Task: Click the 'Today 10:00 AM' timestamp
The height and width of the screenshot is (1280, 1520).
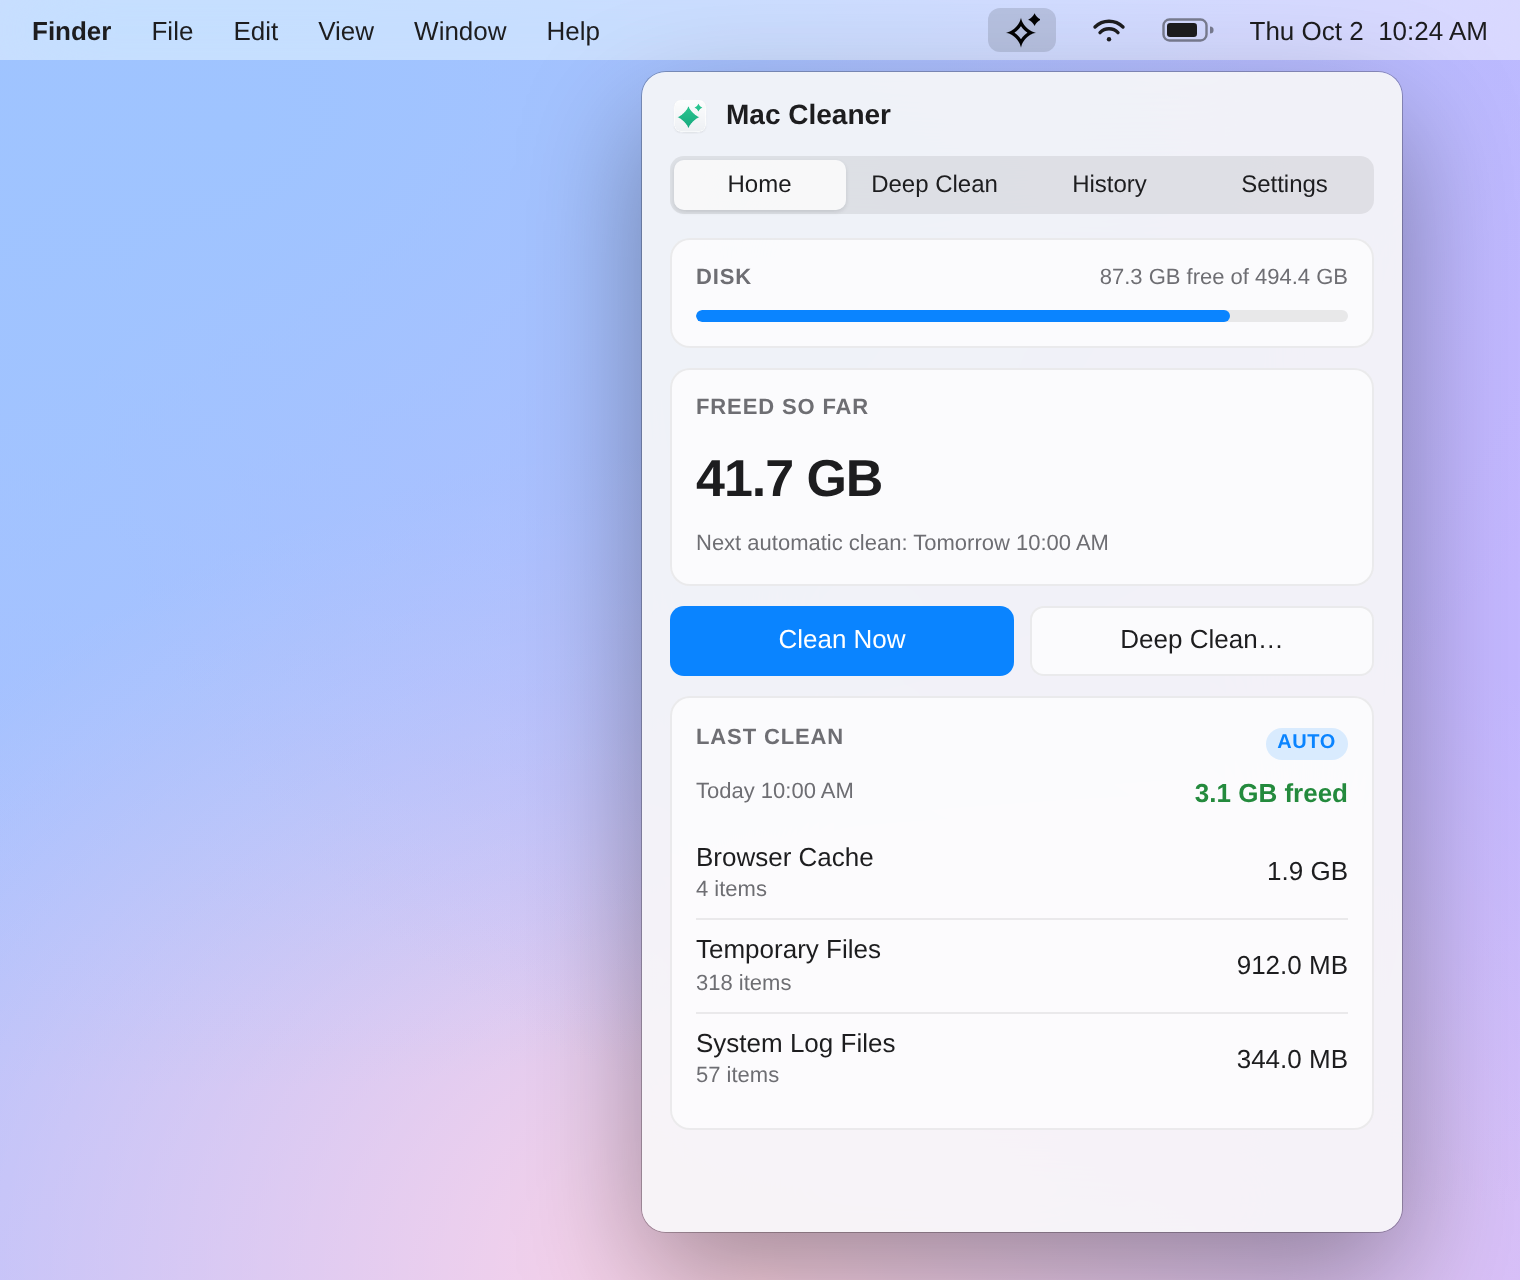Action: [775, 791]
